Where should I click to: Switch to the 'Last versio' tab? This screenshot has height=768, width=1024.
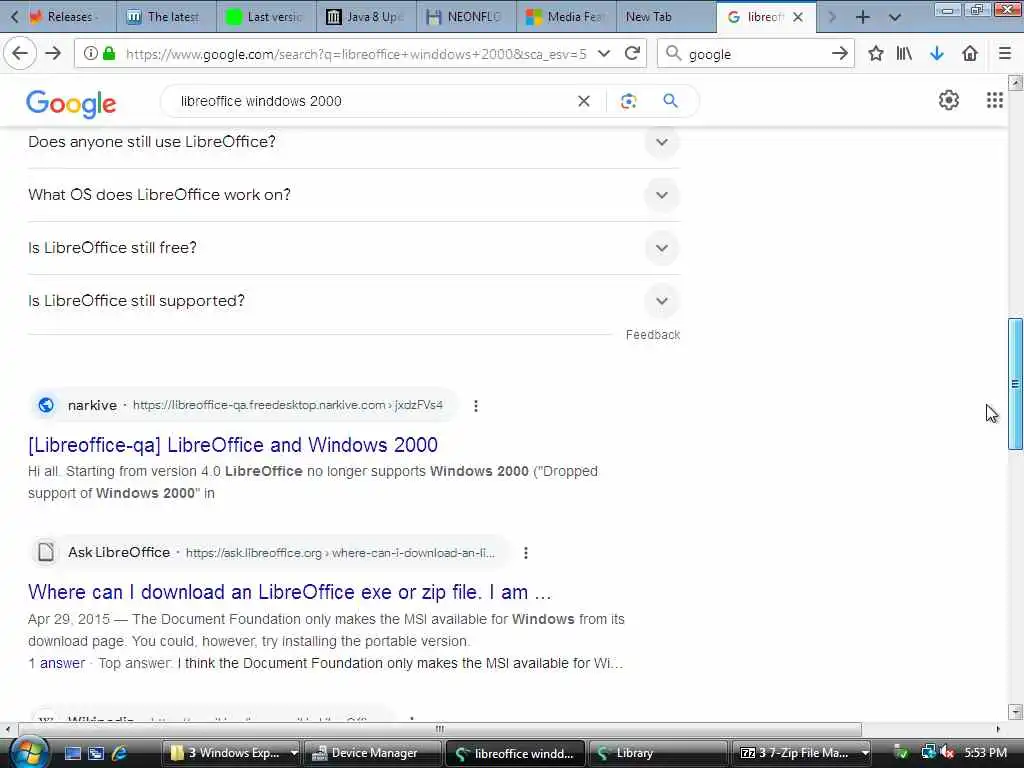(x=266, y=17)
